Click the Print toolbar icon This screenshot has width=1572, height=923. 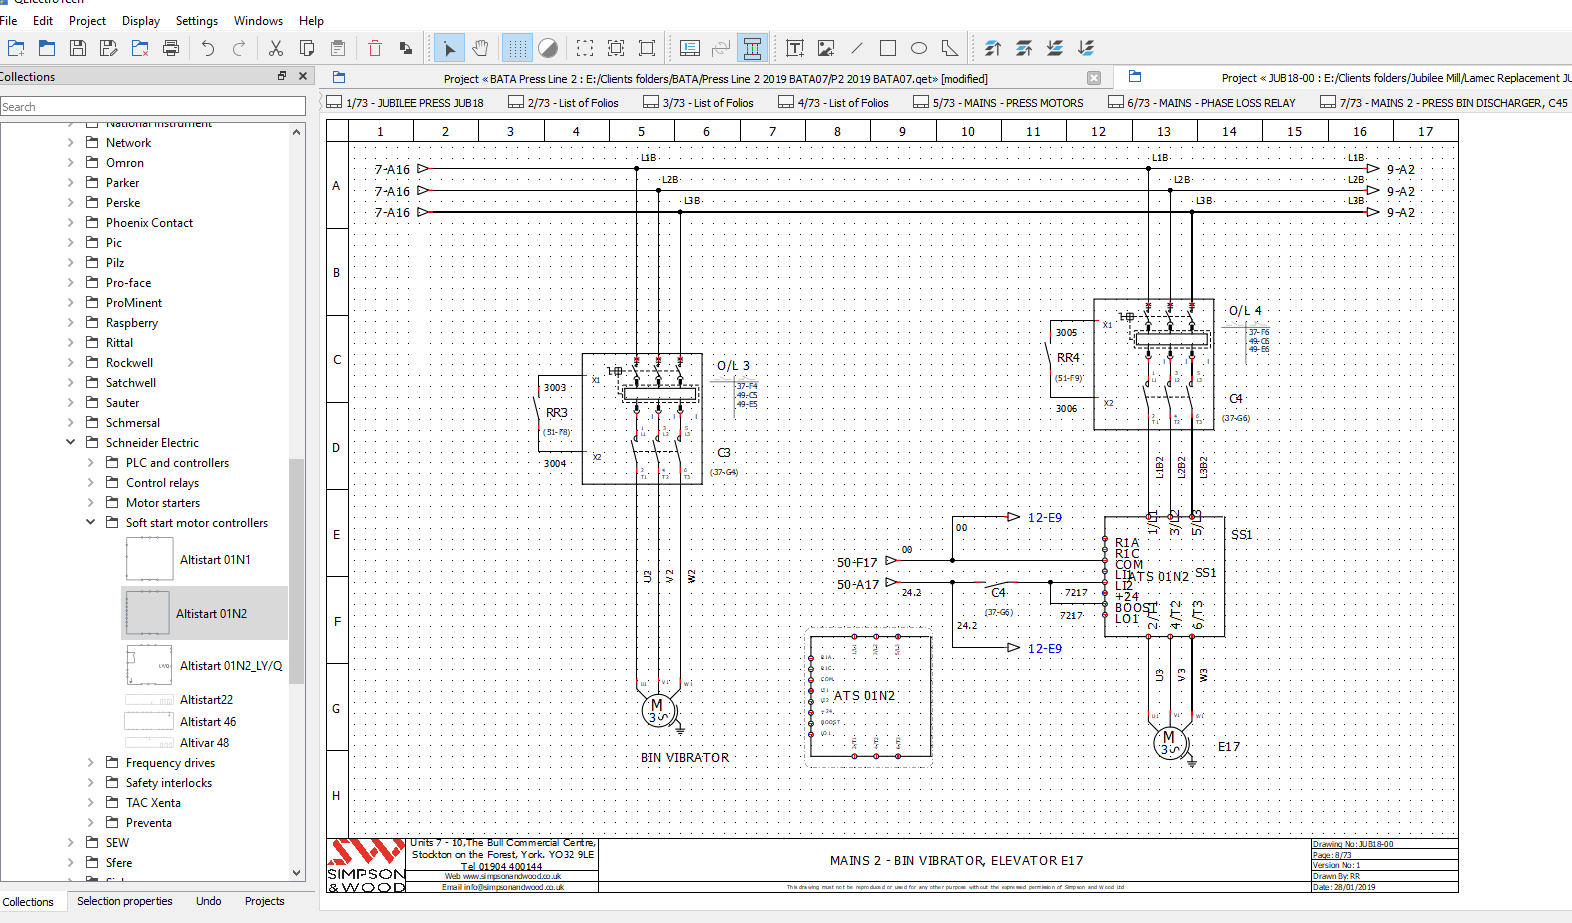(x=171, y=48)
